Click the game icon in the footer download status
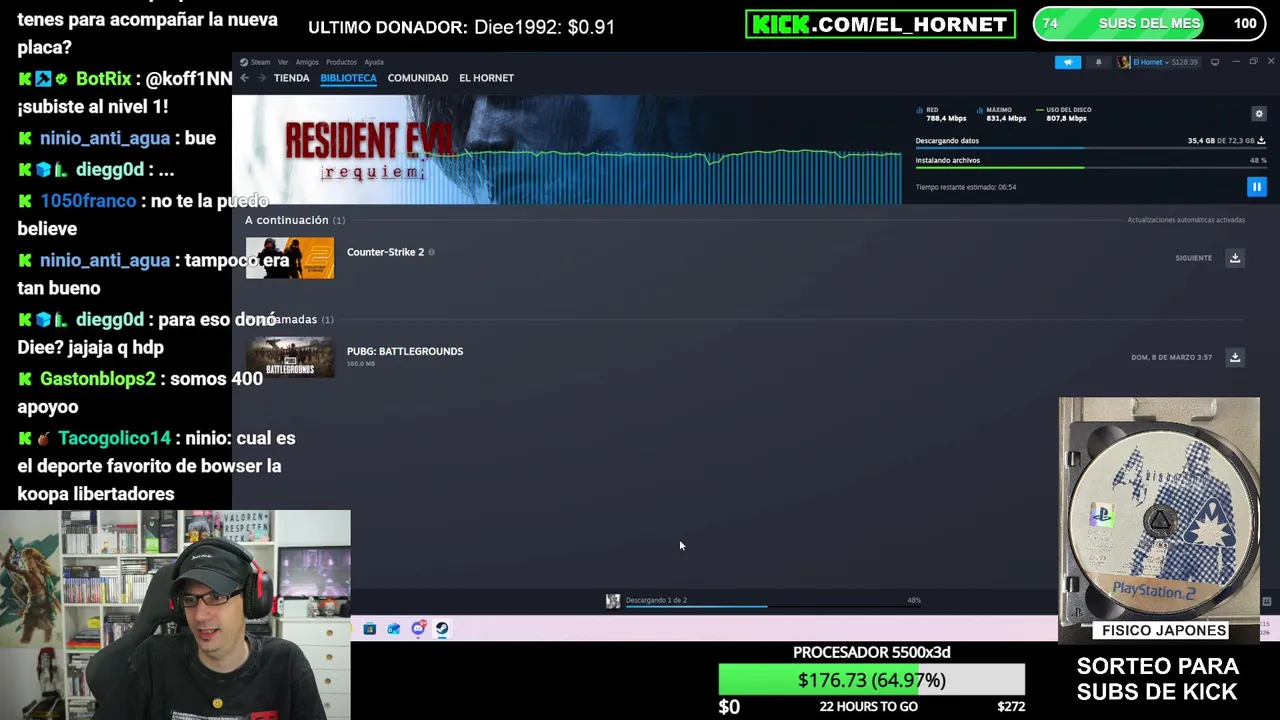Viewport: 1280px width, 720px height. [x=613, y=600]
